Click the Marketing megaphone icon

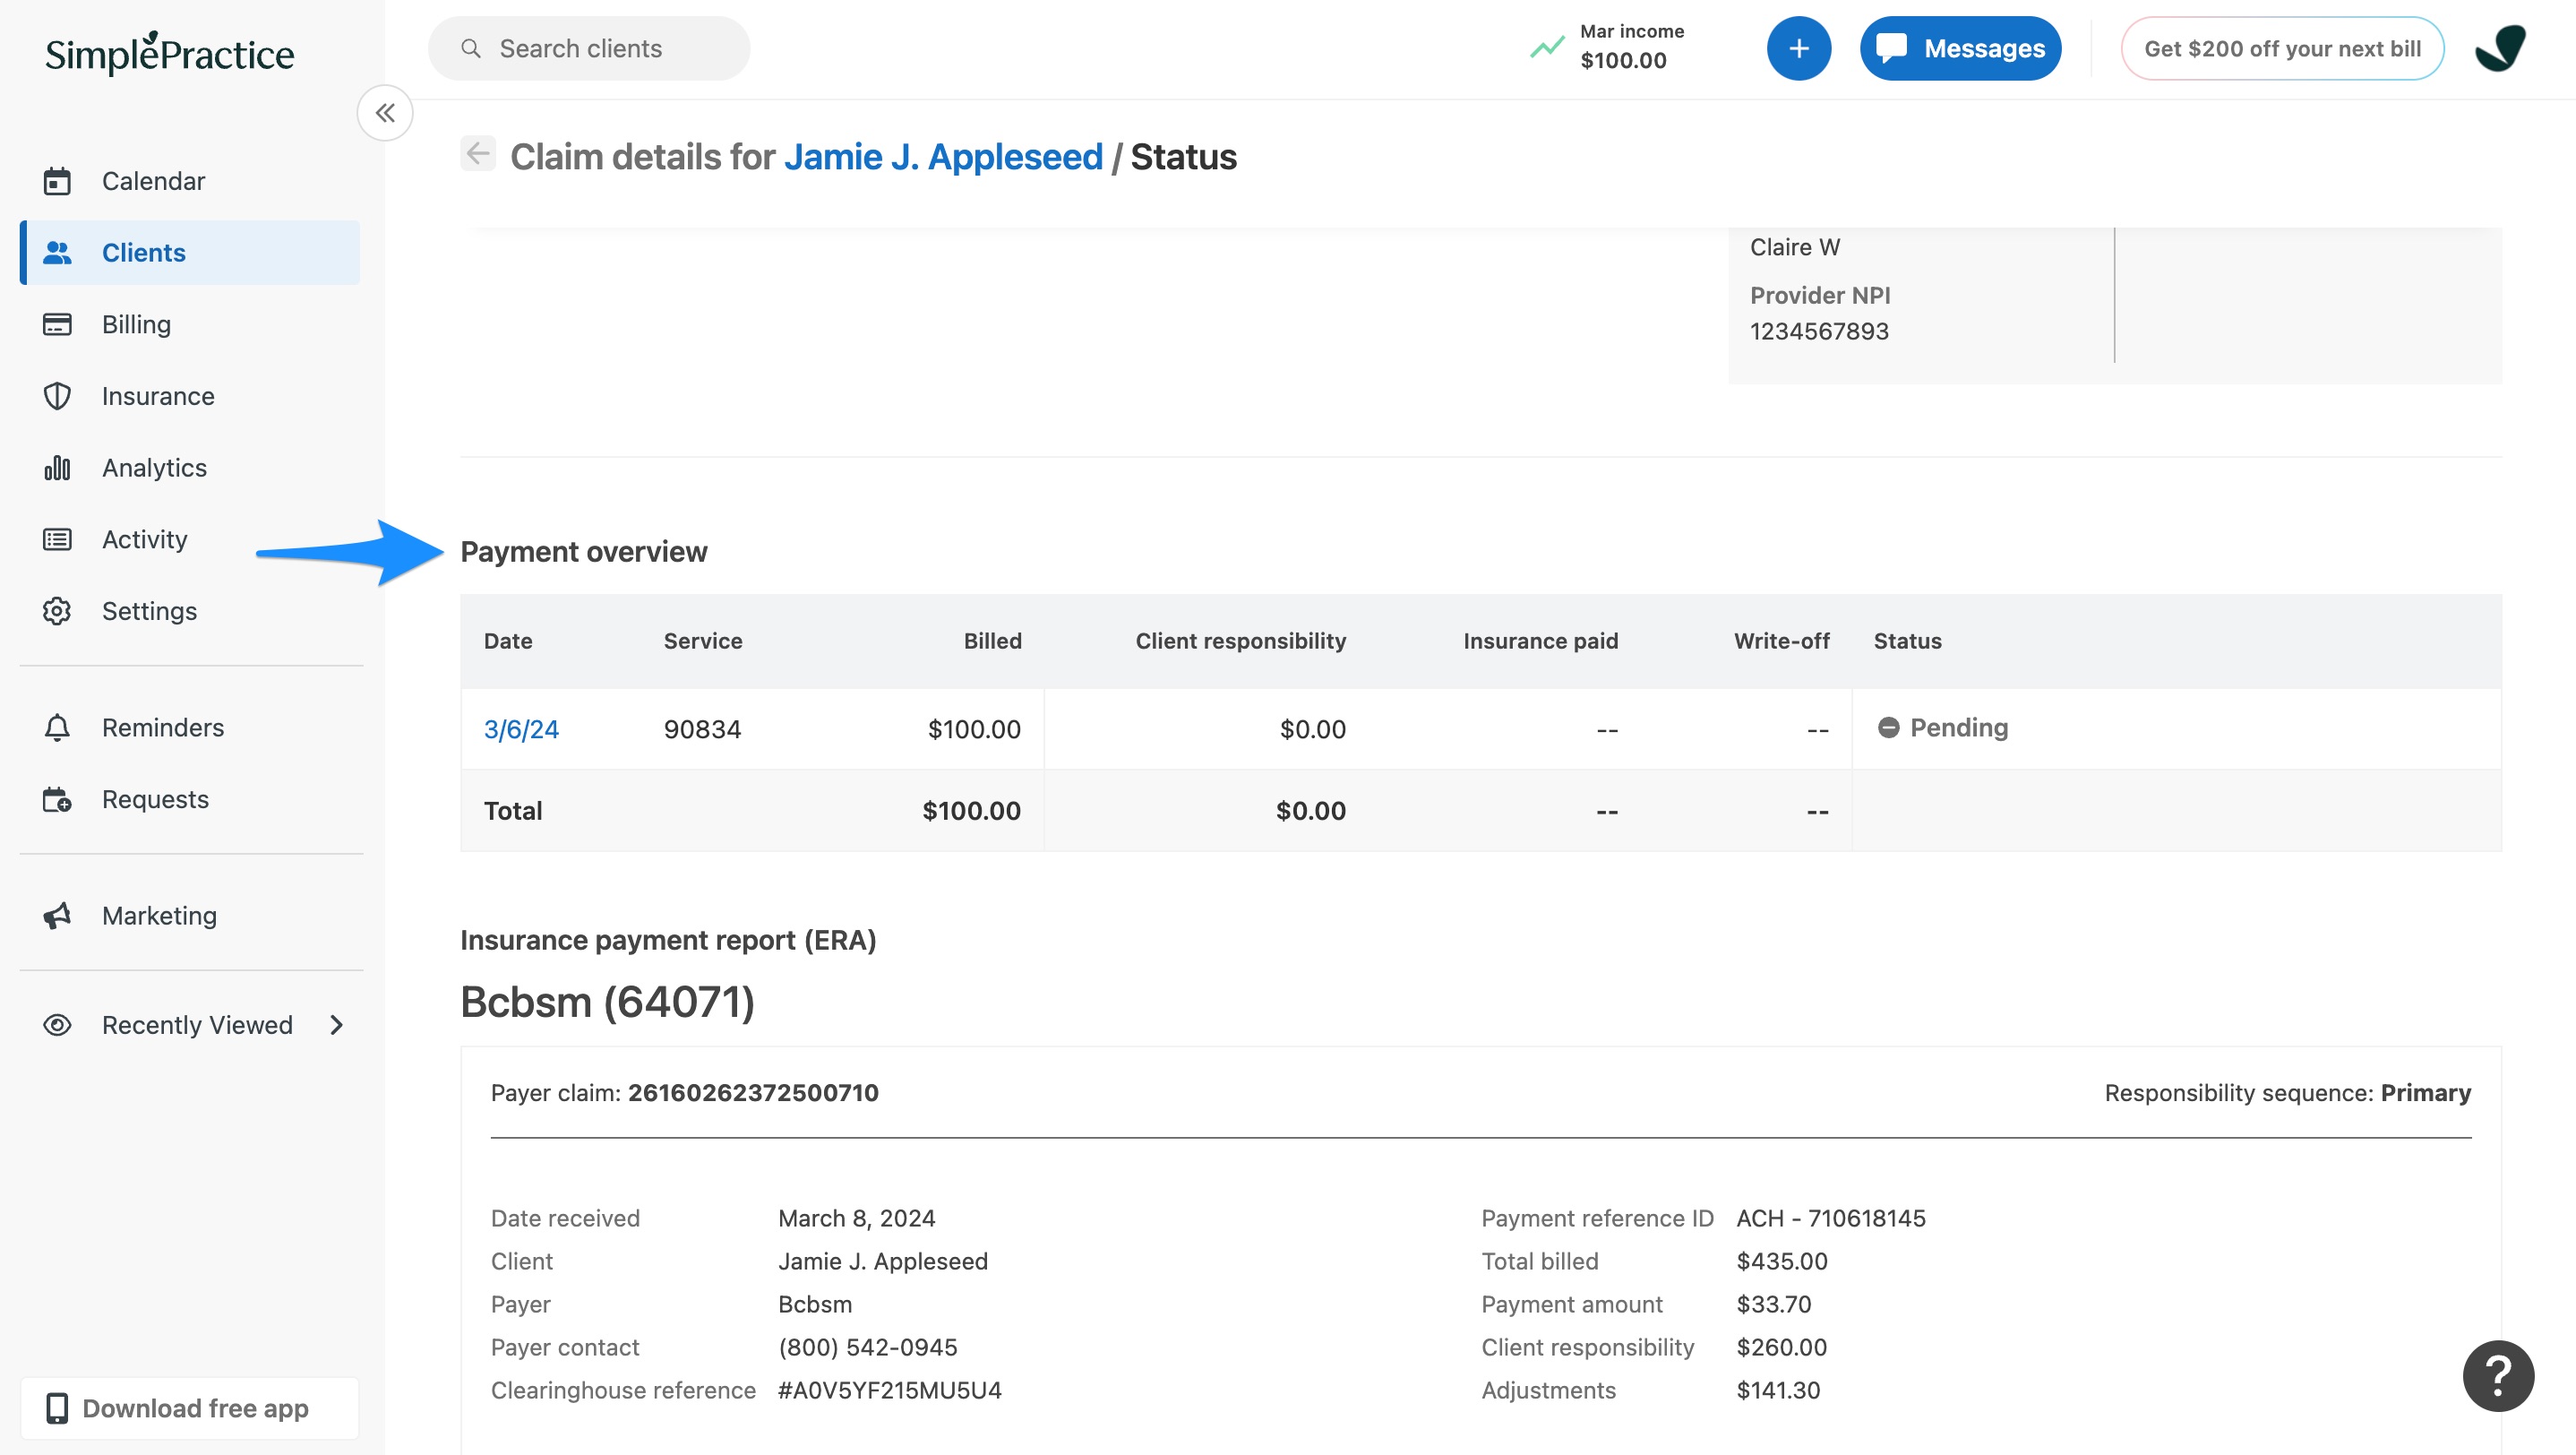click(57, 916)
